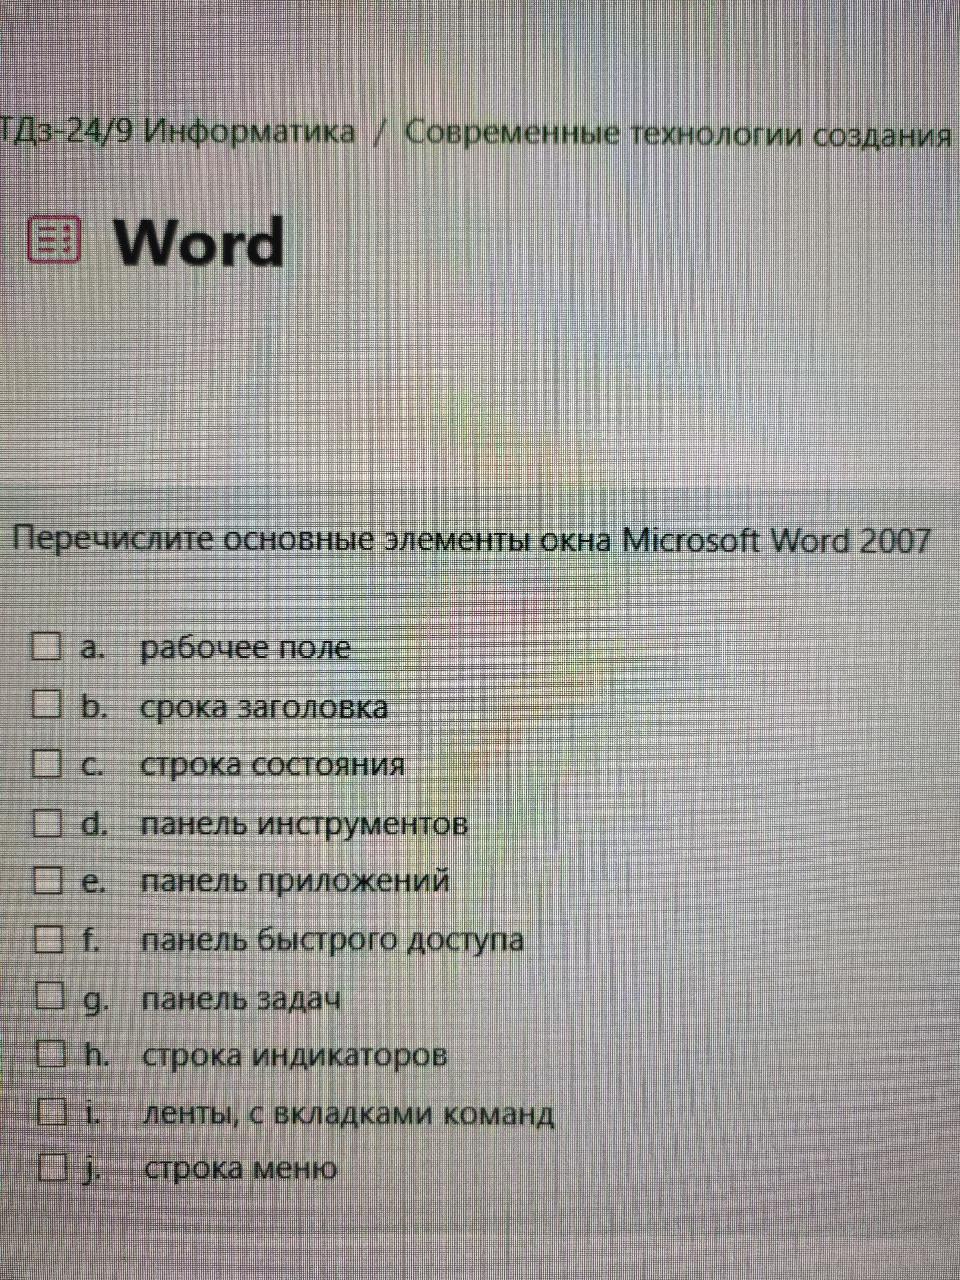This screenshot has width=960, height=1280.
Task: Click the строка состояния answer label
Action: pos(272,765)
